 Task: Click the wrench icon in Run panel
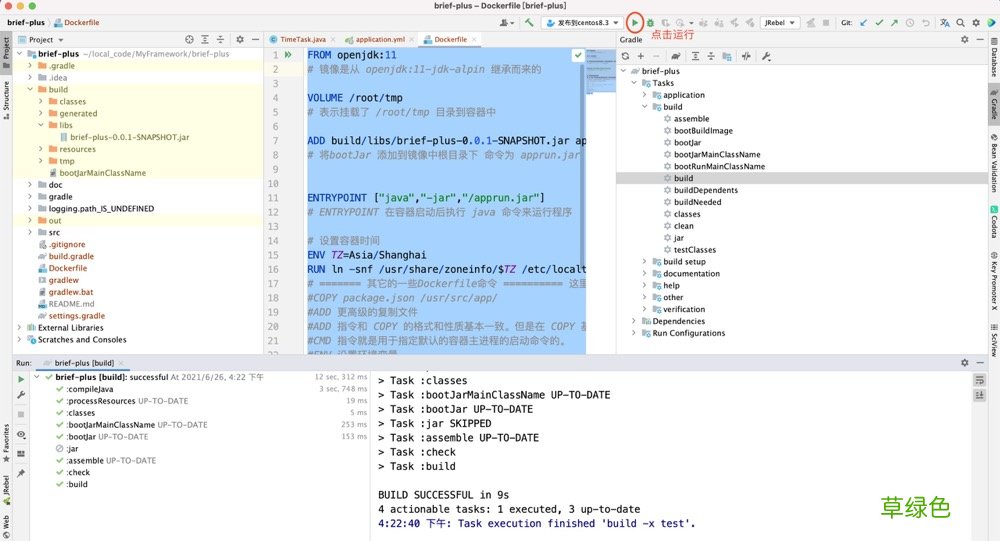pos(21,395)
